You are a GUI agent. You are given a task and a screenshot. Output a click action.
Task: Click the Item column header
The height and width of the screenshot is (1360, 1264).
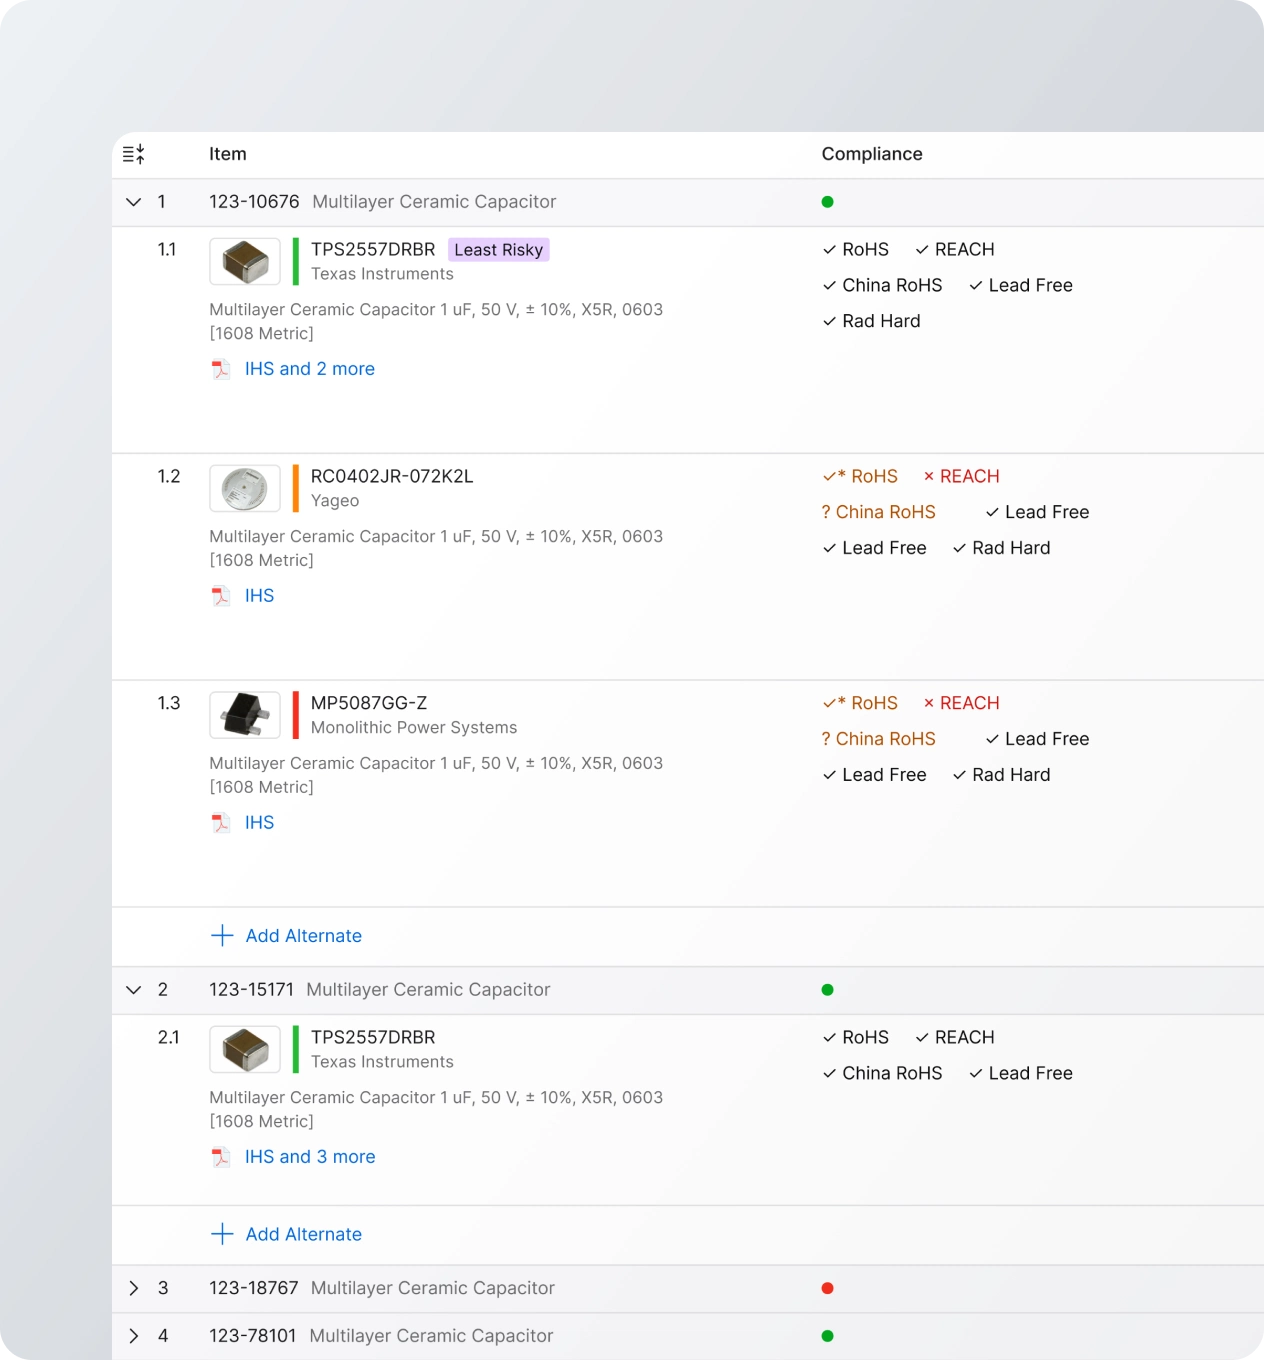pyautogui.click(x=228, y=154)
